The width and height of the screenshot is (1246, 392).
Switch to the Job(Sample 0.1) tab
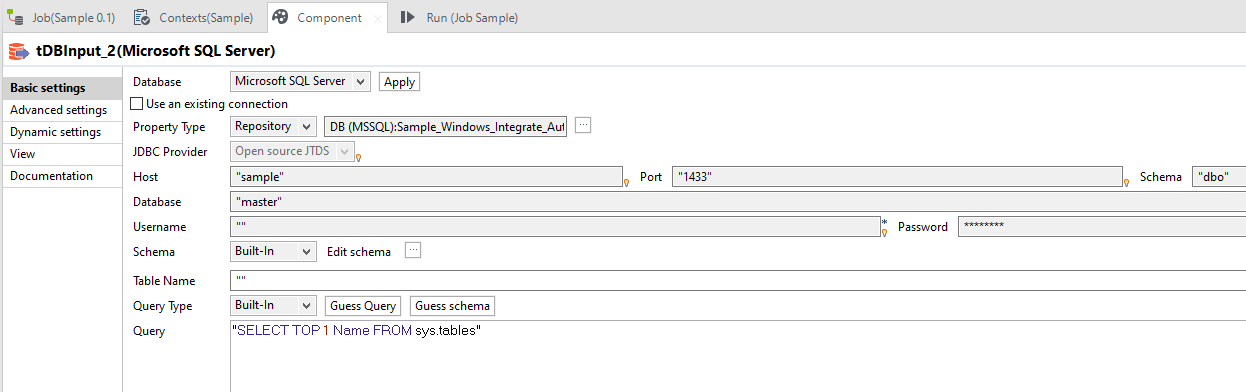click(x=62, y=18)
